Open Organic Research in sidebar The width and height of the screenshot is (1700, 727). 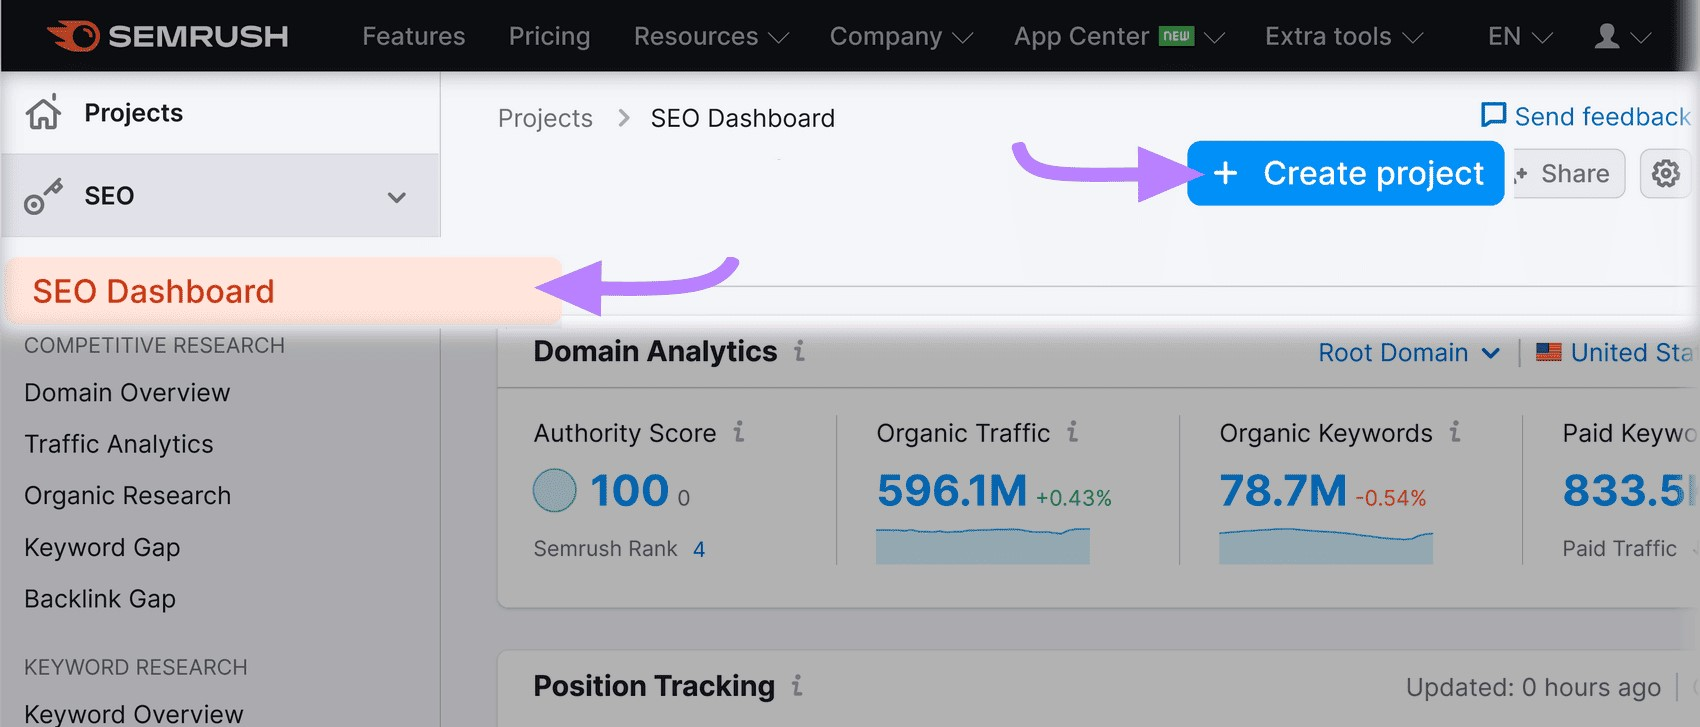(127, 495)
